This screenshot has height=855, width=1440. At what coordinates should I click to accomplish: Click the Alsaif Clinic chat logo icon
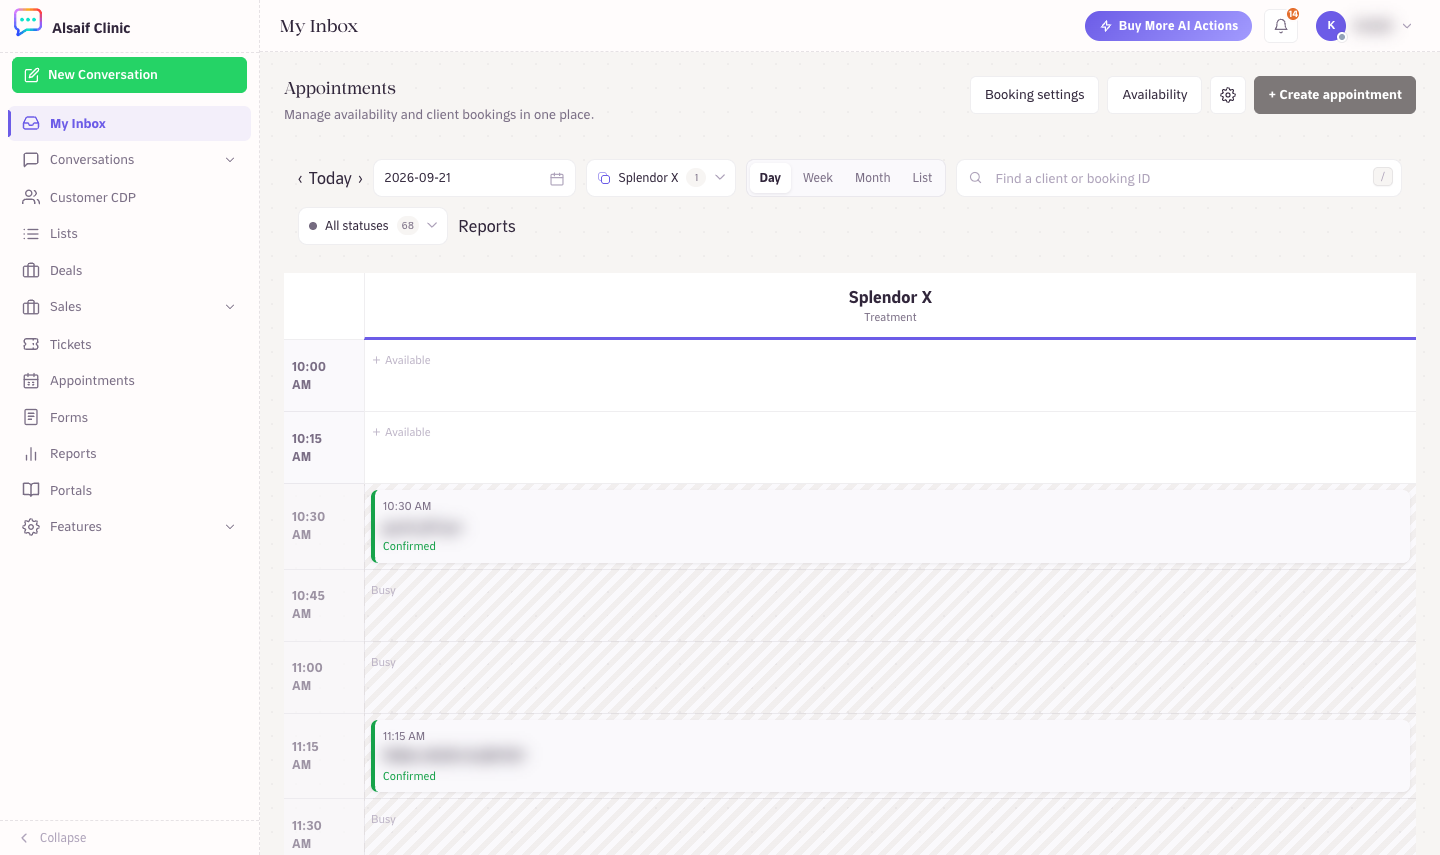click(x=28, y=22)
